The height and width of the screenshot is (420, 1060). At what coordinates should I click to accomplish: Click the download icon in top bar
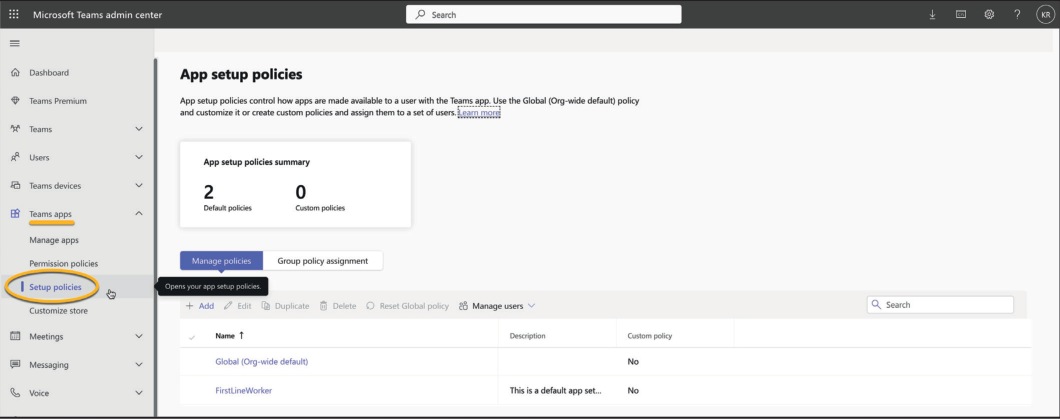pyautogui.click(x=932, y=14)
